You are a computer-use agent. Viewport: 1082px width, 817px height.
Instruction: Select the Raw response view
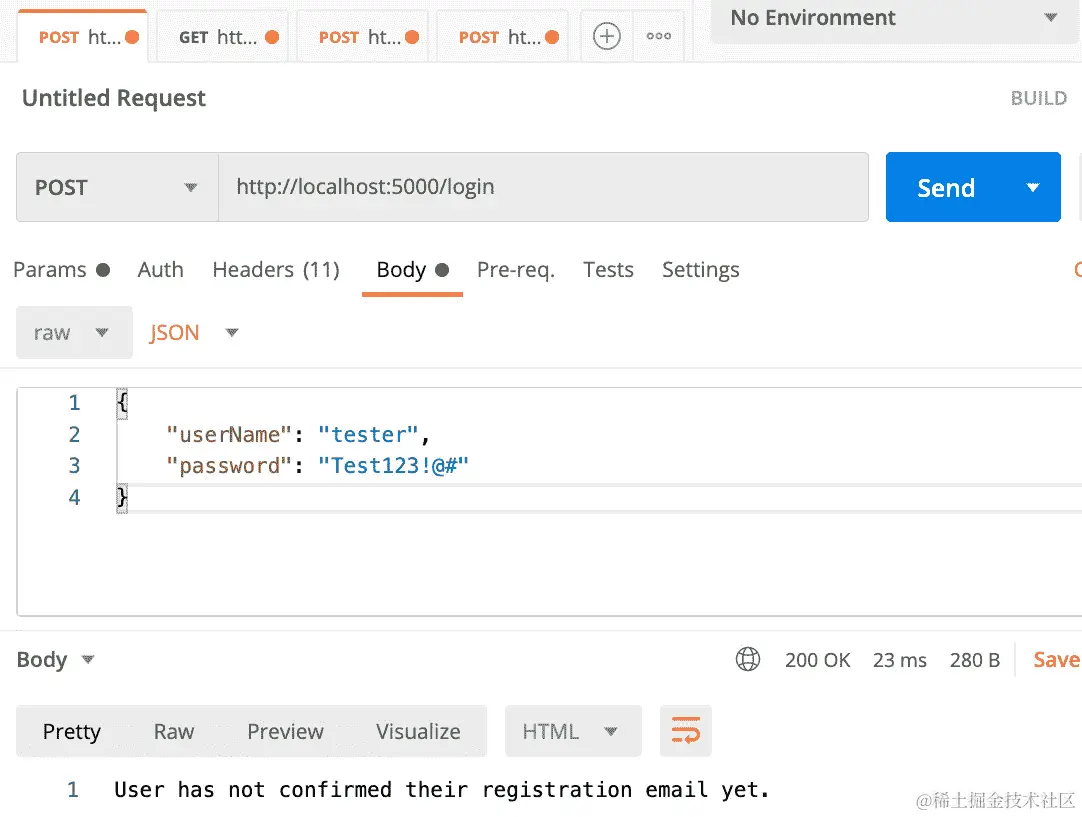tap(173, 731)
